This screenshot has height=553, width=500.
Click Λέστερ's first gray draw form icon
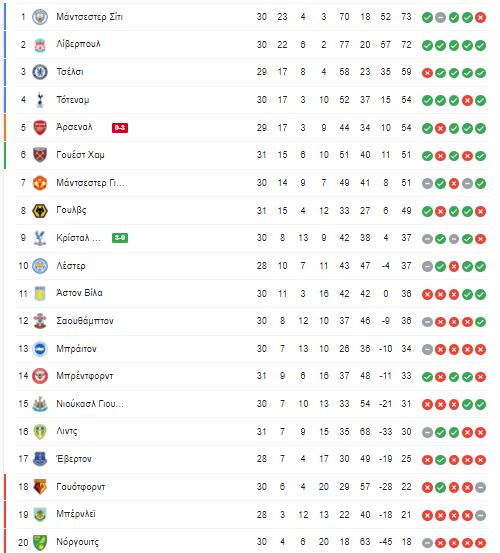pos(427,266)
